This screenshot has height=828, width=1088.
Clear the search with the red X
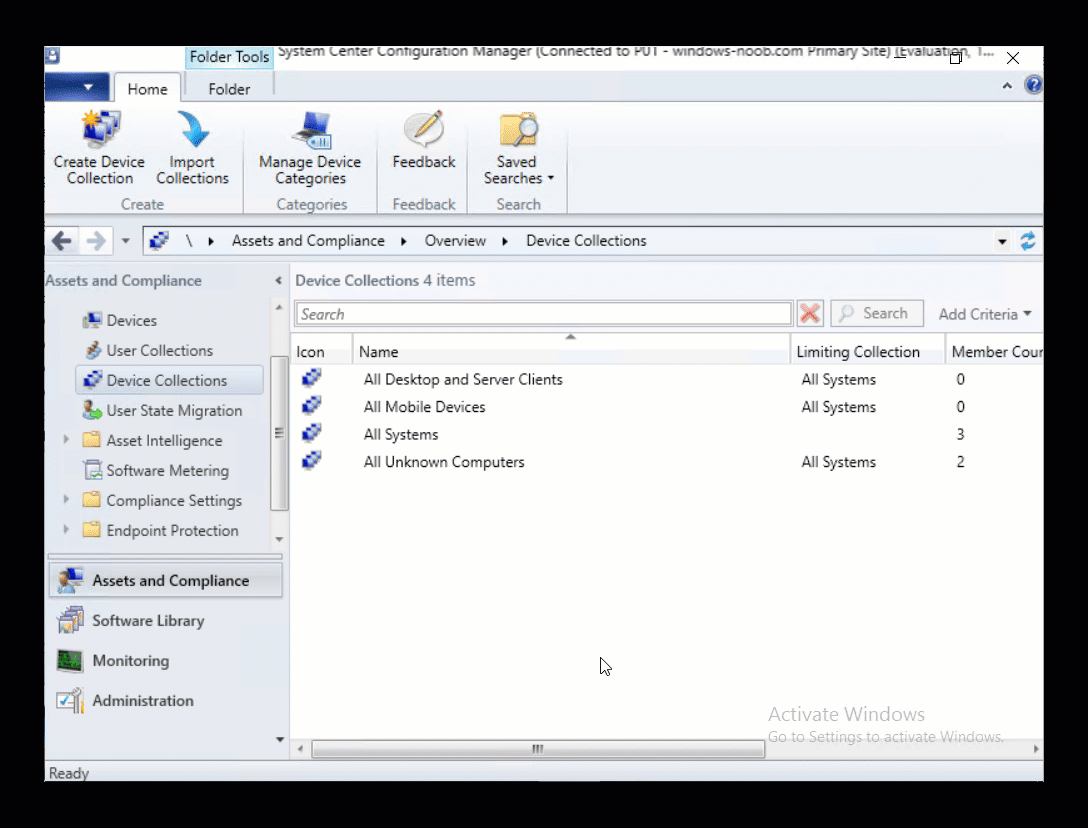[x=810, y=314]
